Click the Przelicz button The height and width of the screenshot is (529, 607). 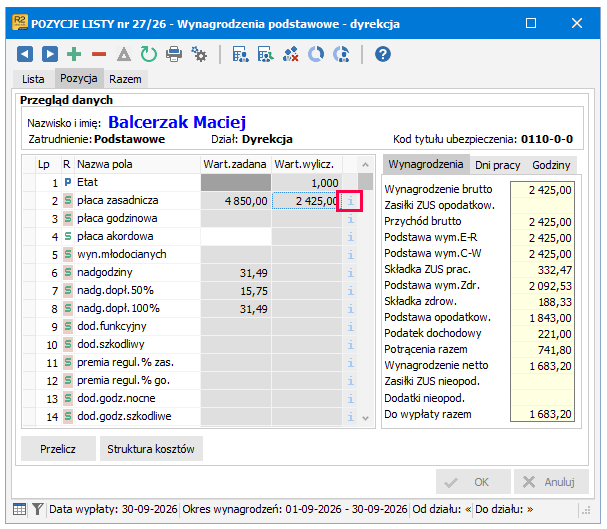click(58, 449)
